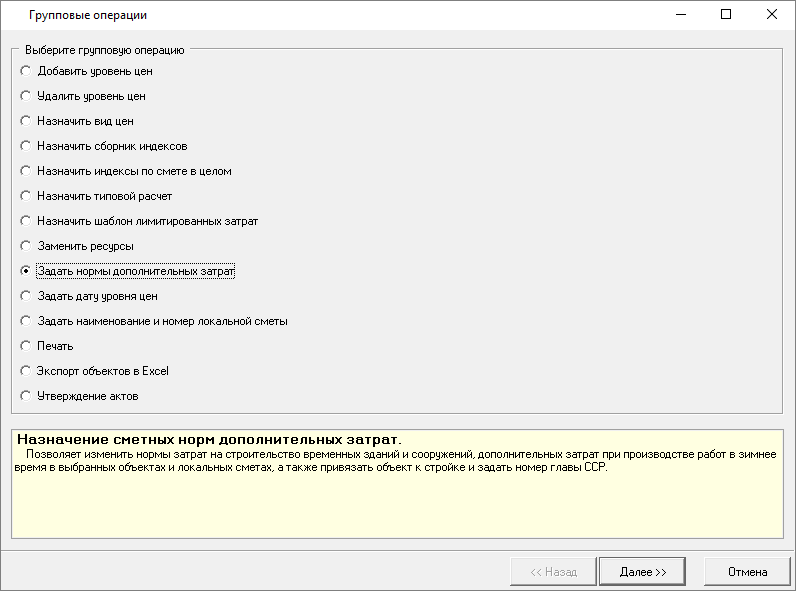Select 'Назначить шаблон лимитированных затрат' option
The image size is (796, 591).
point(26,221)
